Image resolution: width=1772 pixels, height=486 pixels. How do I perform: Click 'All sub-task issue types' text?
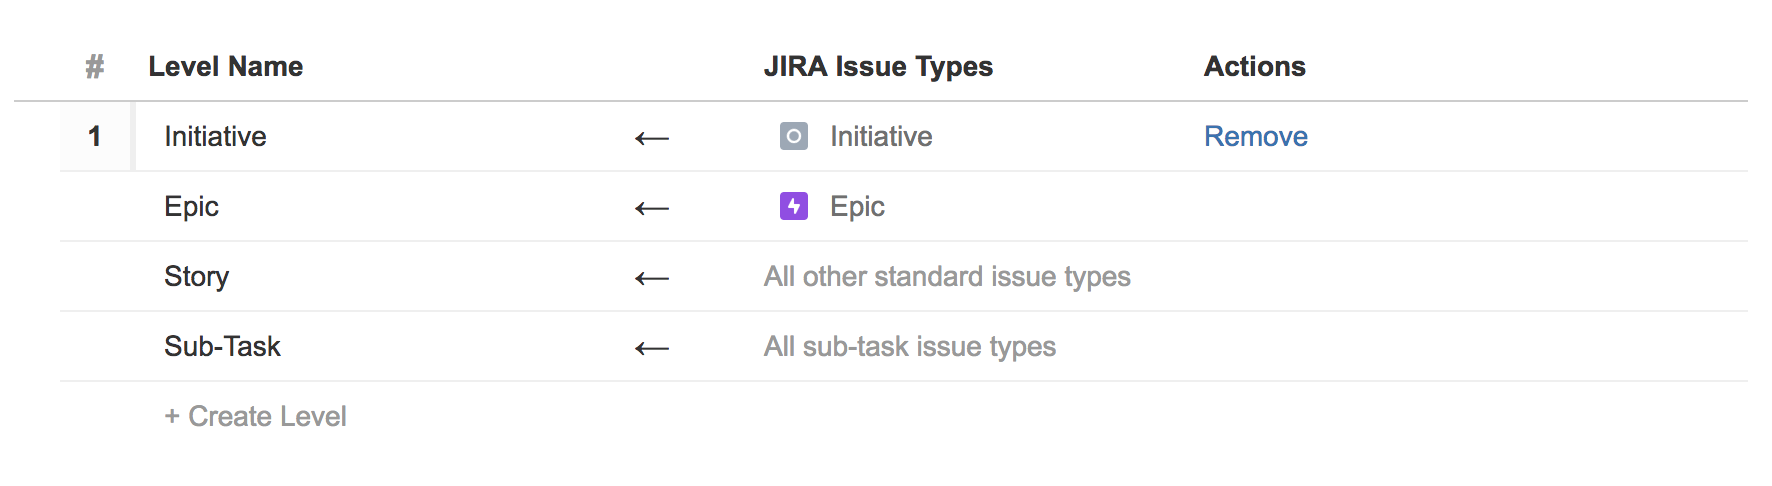tap(910, 347)
